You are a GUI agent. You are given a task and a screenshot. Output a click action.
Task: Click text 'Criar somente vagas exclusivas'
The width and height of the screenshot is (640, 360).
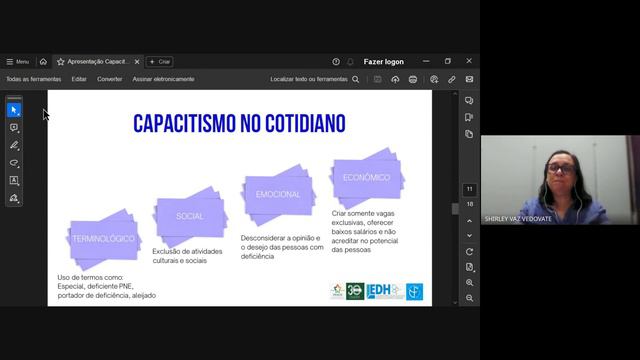tap(362, 218)
